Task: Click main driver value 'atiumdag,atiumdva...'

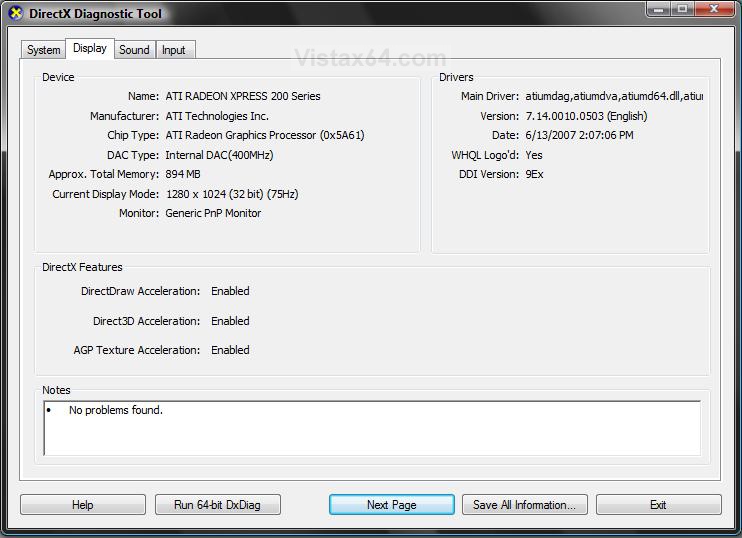Action: click(614, 96)
